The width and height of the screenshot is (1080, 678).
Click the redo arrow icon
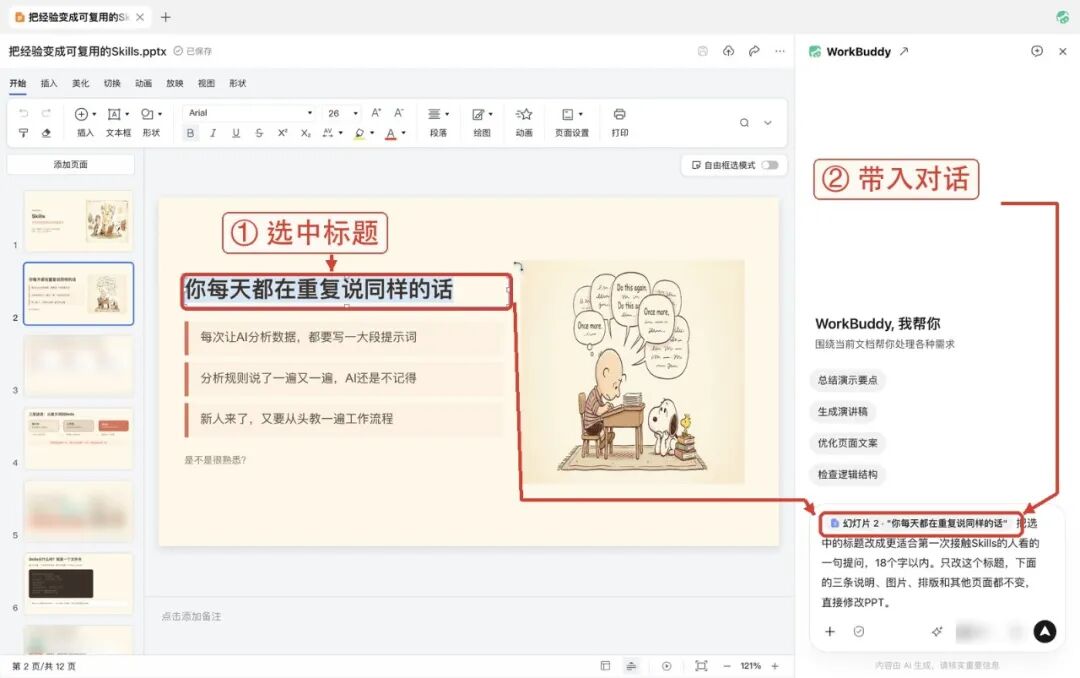[x=46, y=114]
